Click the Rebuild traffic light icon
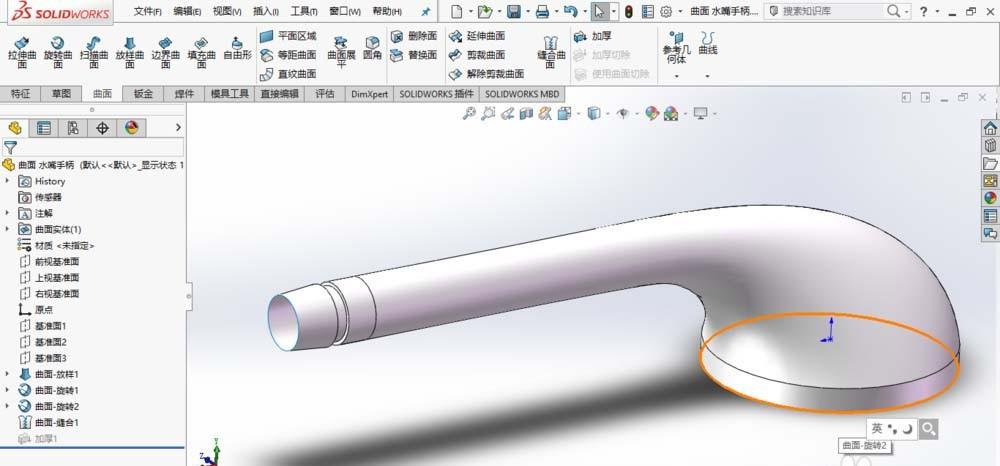Screen dimensions: 1000x466 click(628, 11)
